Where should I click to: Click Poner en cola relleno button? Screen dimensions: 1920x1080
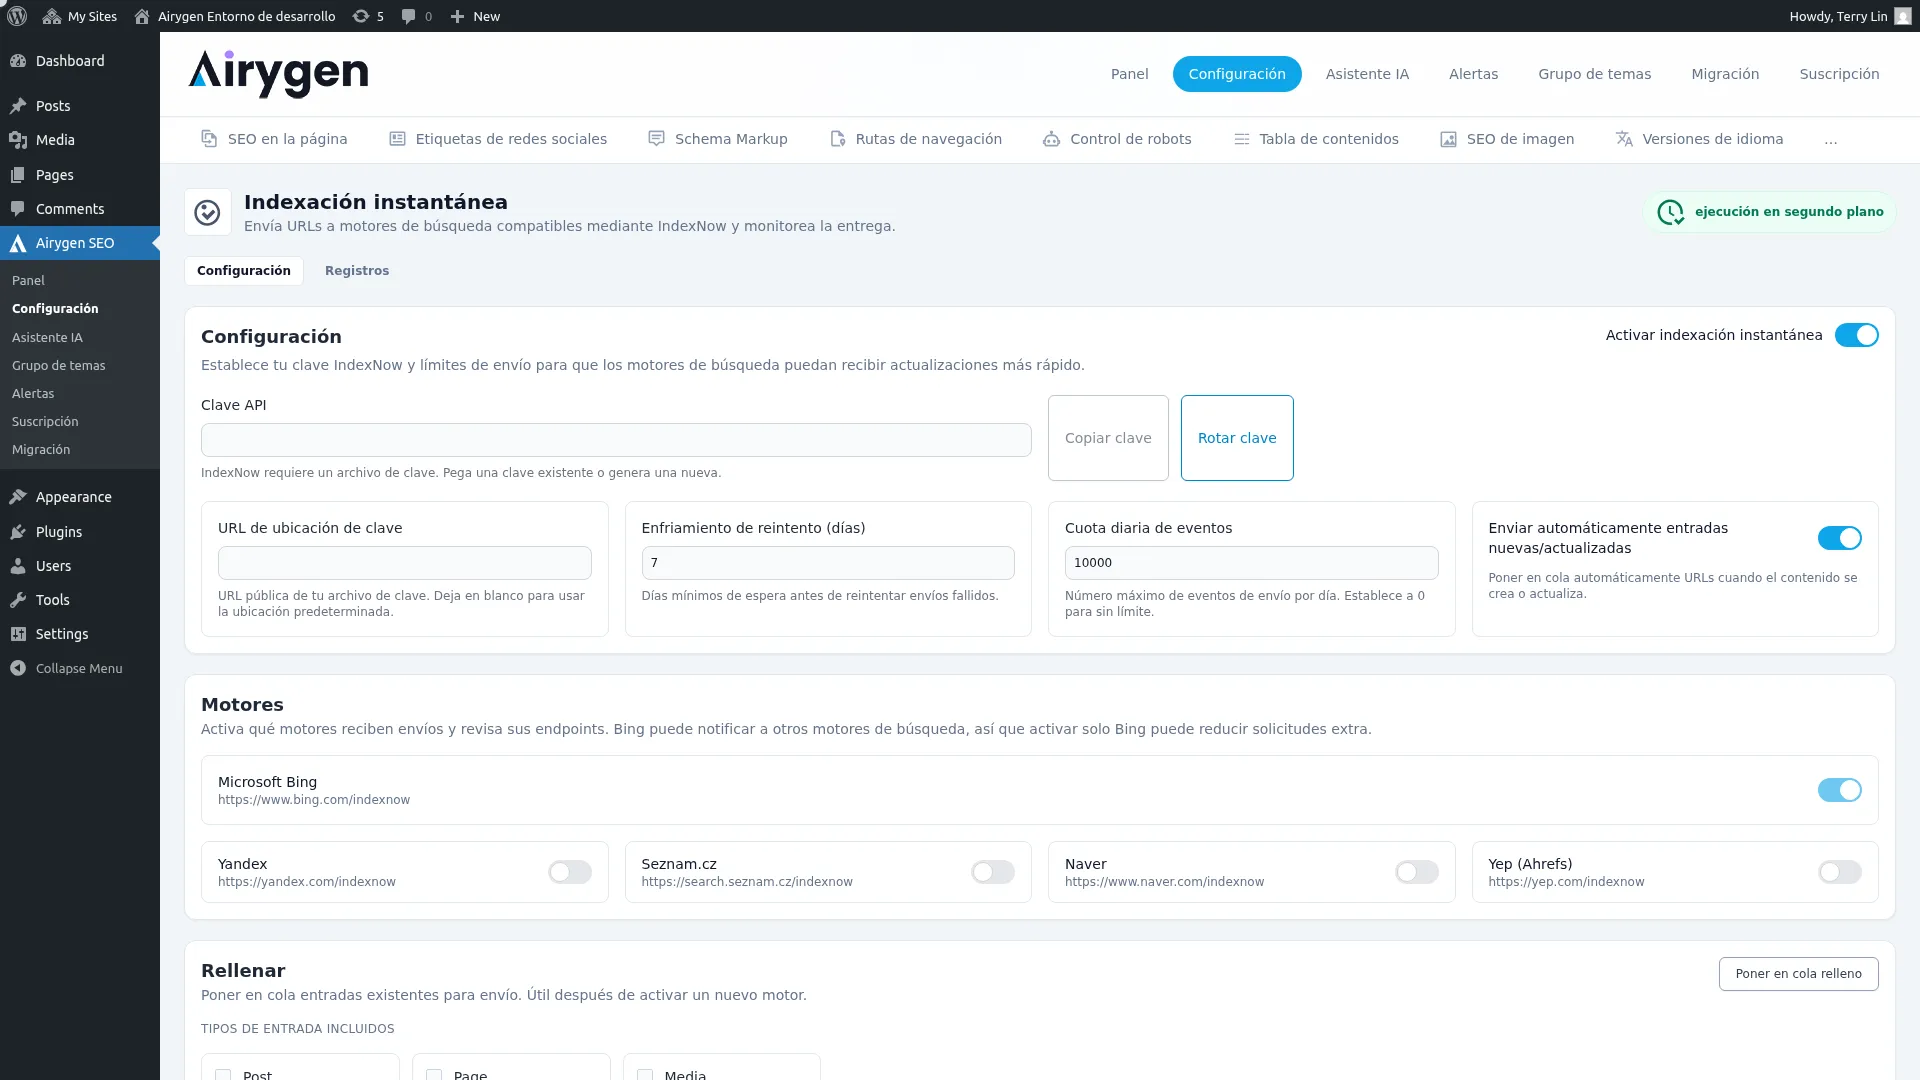click(1798, 974)
